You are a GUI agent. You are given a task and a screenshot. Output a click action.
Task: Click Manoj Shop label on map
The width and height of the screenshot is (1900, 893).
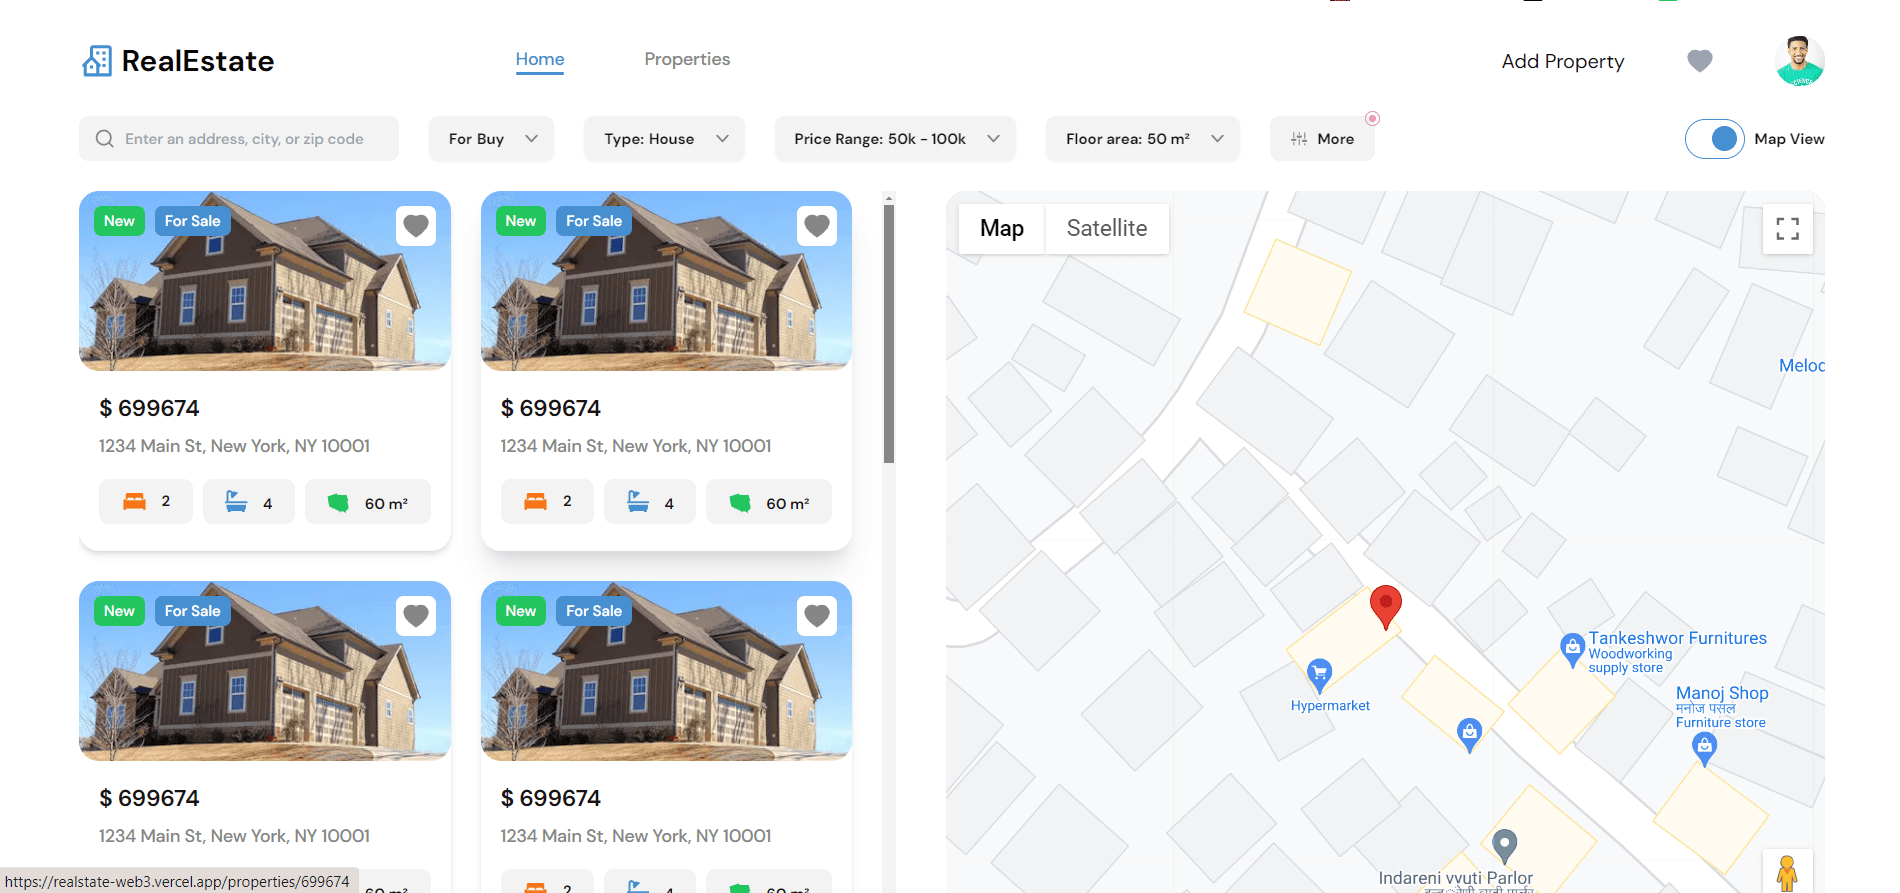coord(1722,693)
